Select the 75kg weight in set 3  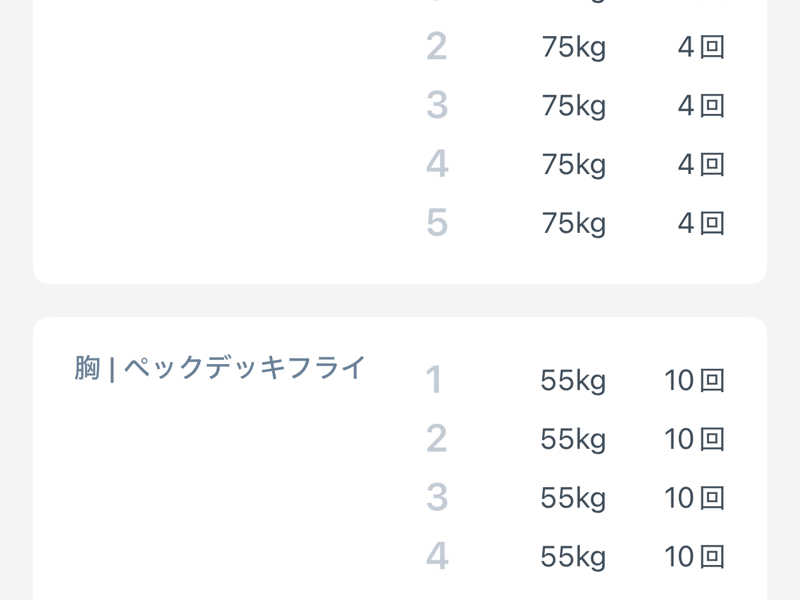click(x=573, y=106)
